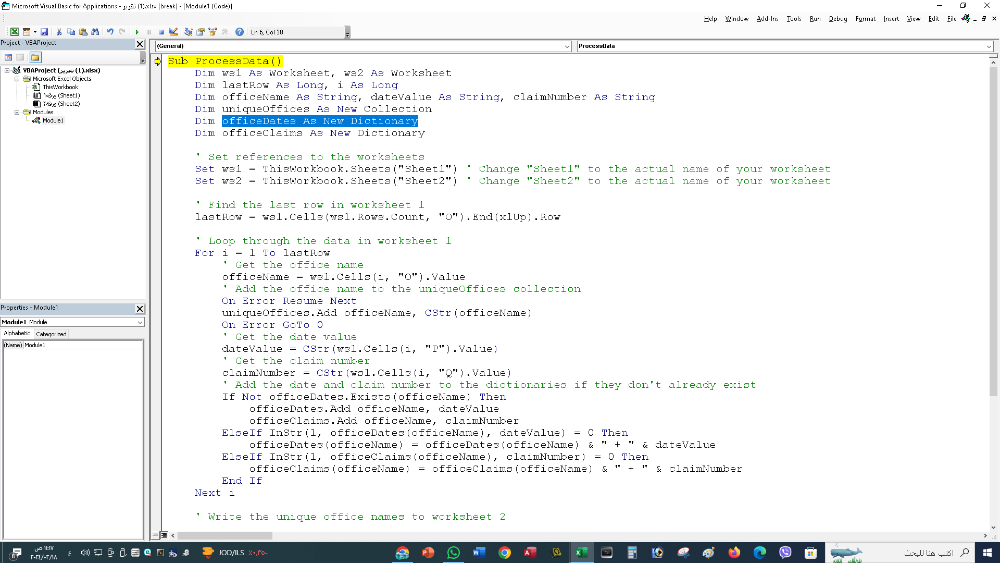Click the highlighted 'officeDates As New Dictionary' text

coord(320,121)
